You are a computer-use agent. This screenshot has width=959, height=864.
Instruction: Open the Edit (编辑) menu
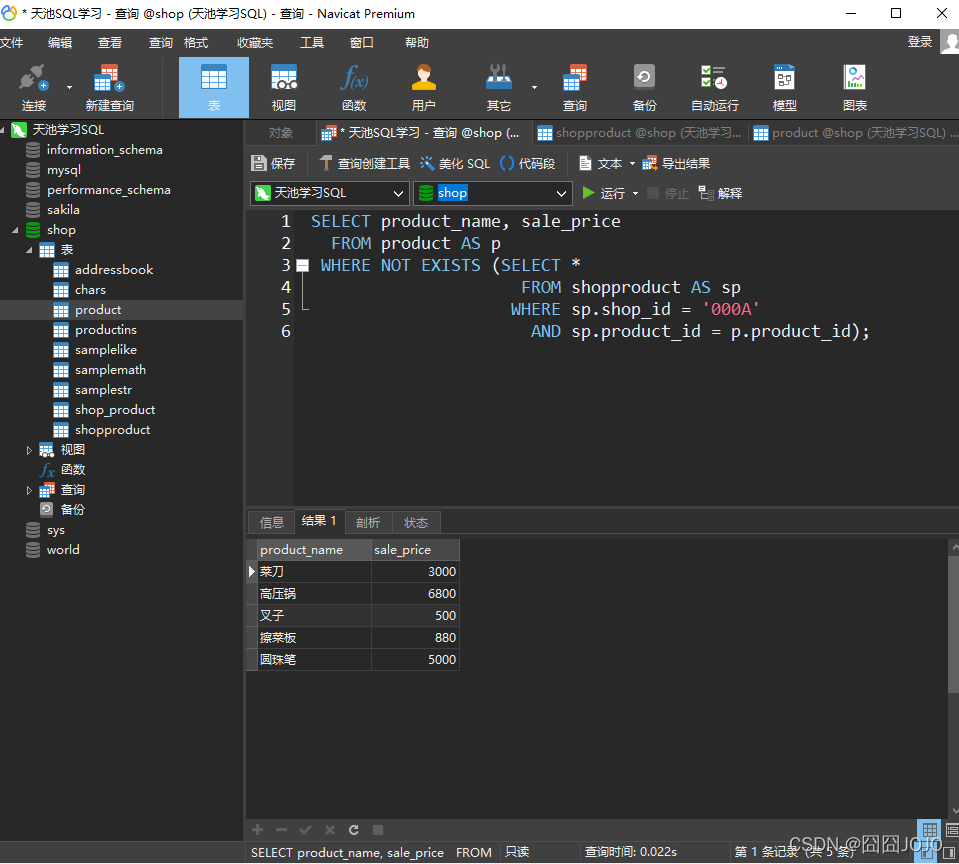pyautogui.click(x=60, y=43)
